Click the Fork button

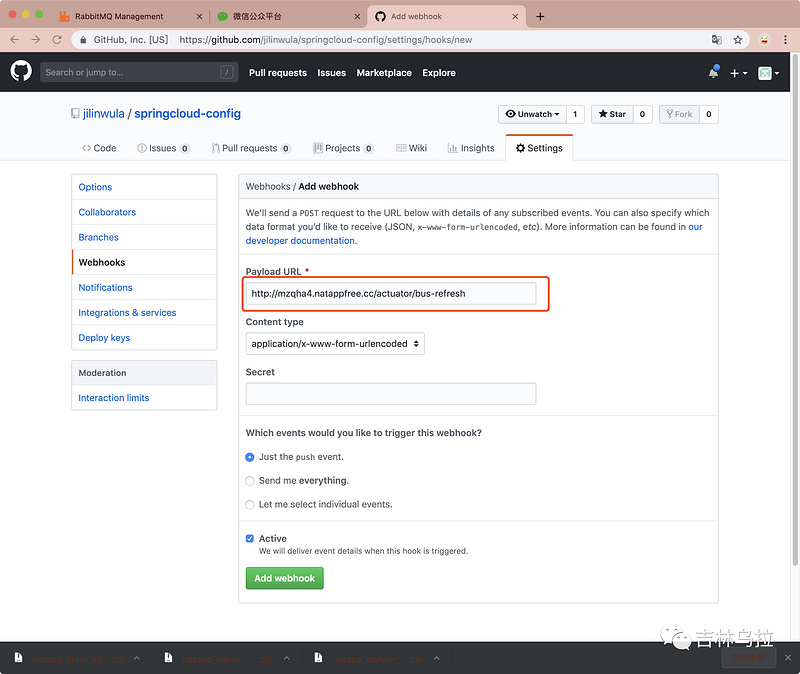[679, 114]
